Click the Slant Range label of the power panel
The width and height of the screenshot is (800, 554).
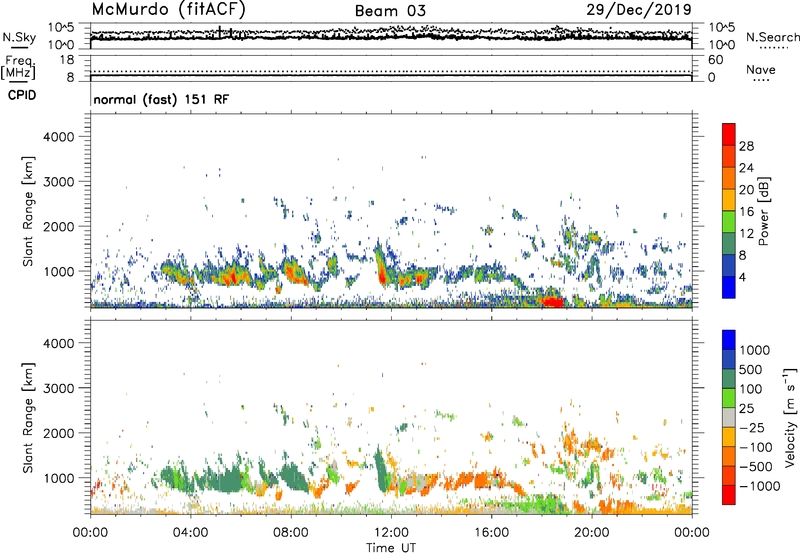point(28,211)
